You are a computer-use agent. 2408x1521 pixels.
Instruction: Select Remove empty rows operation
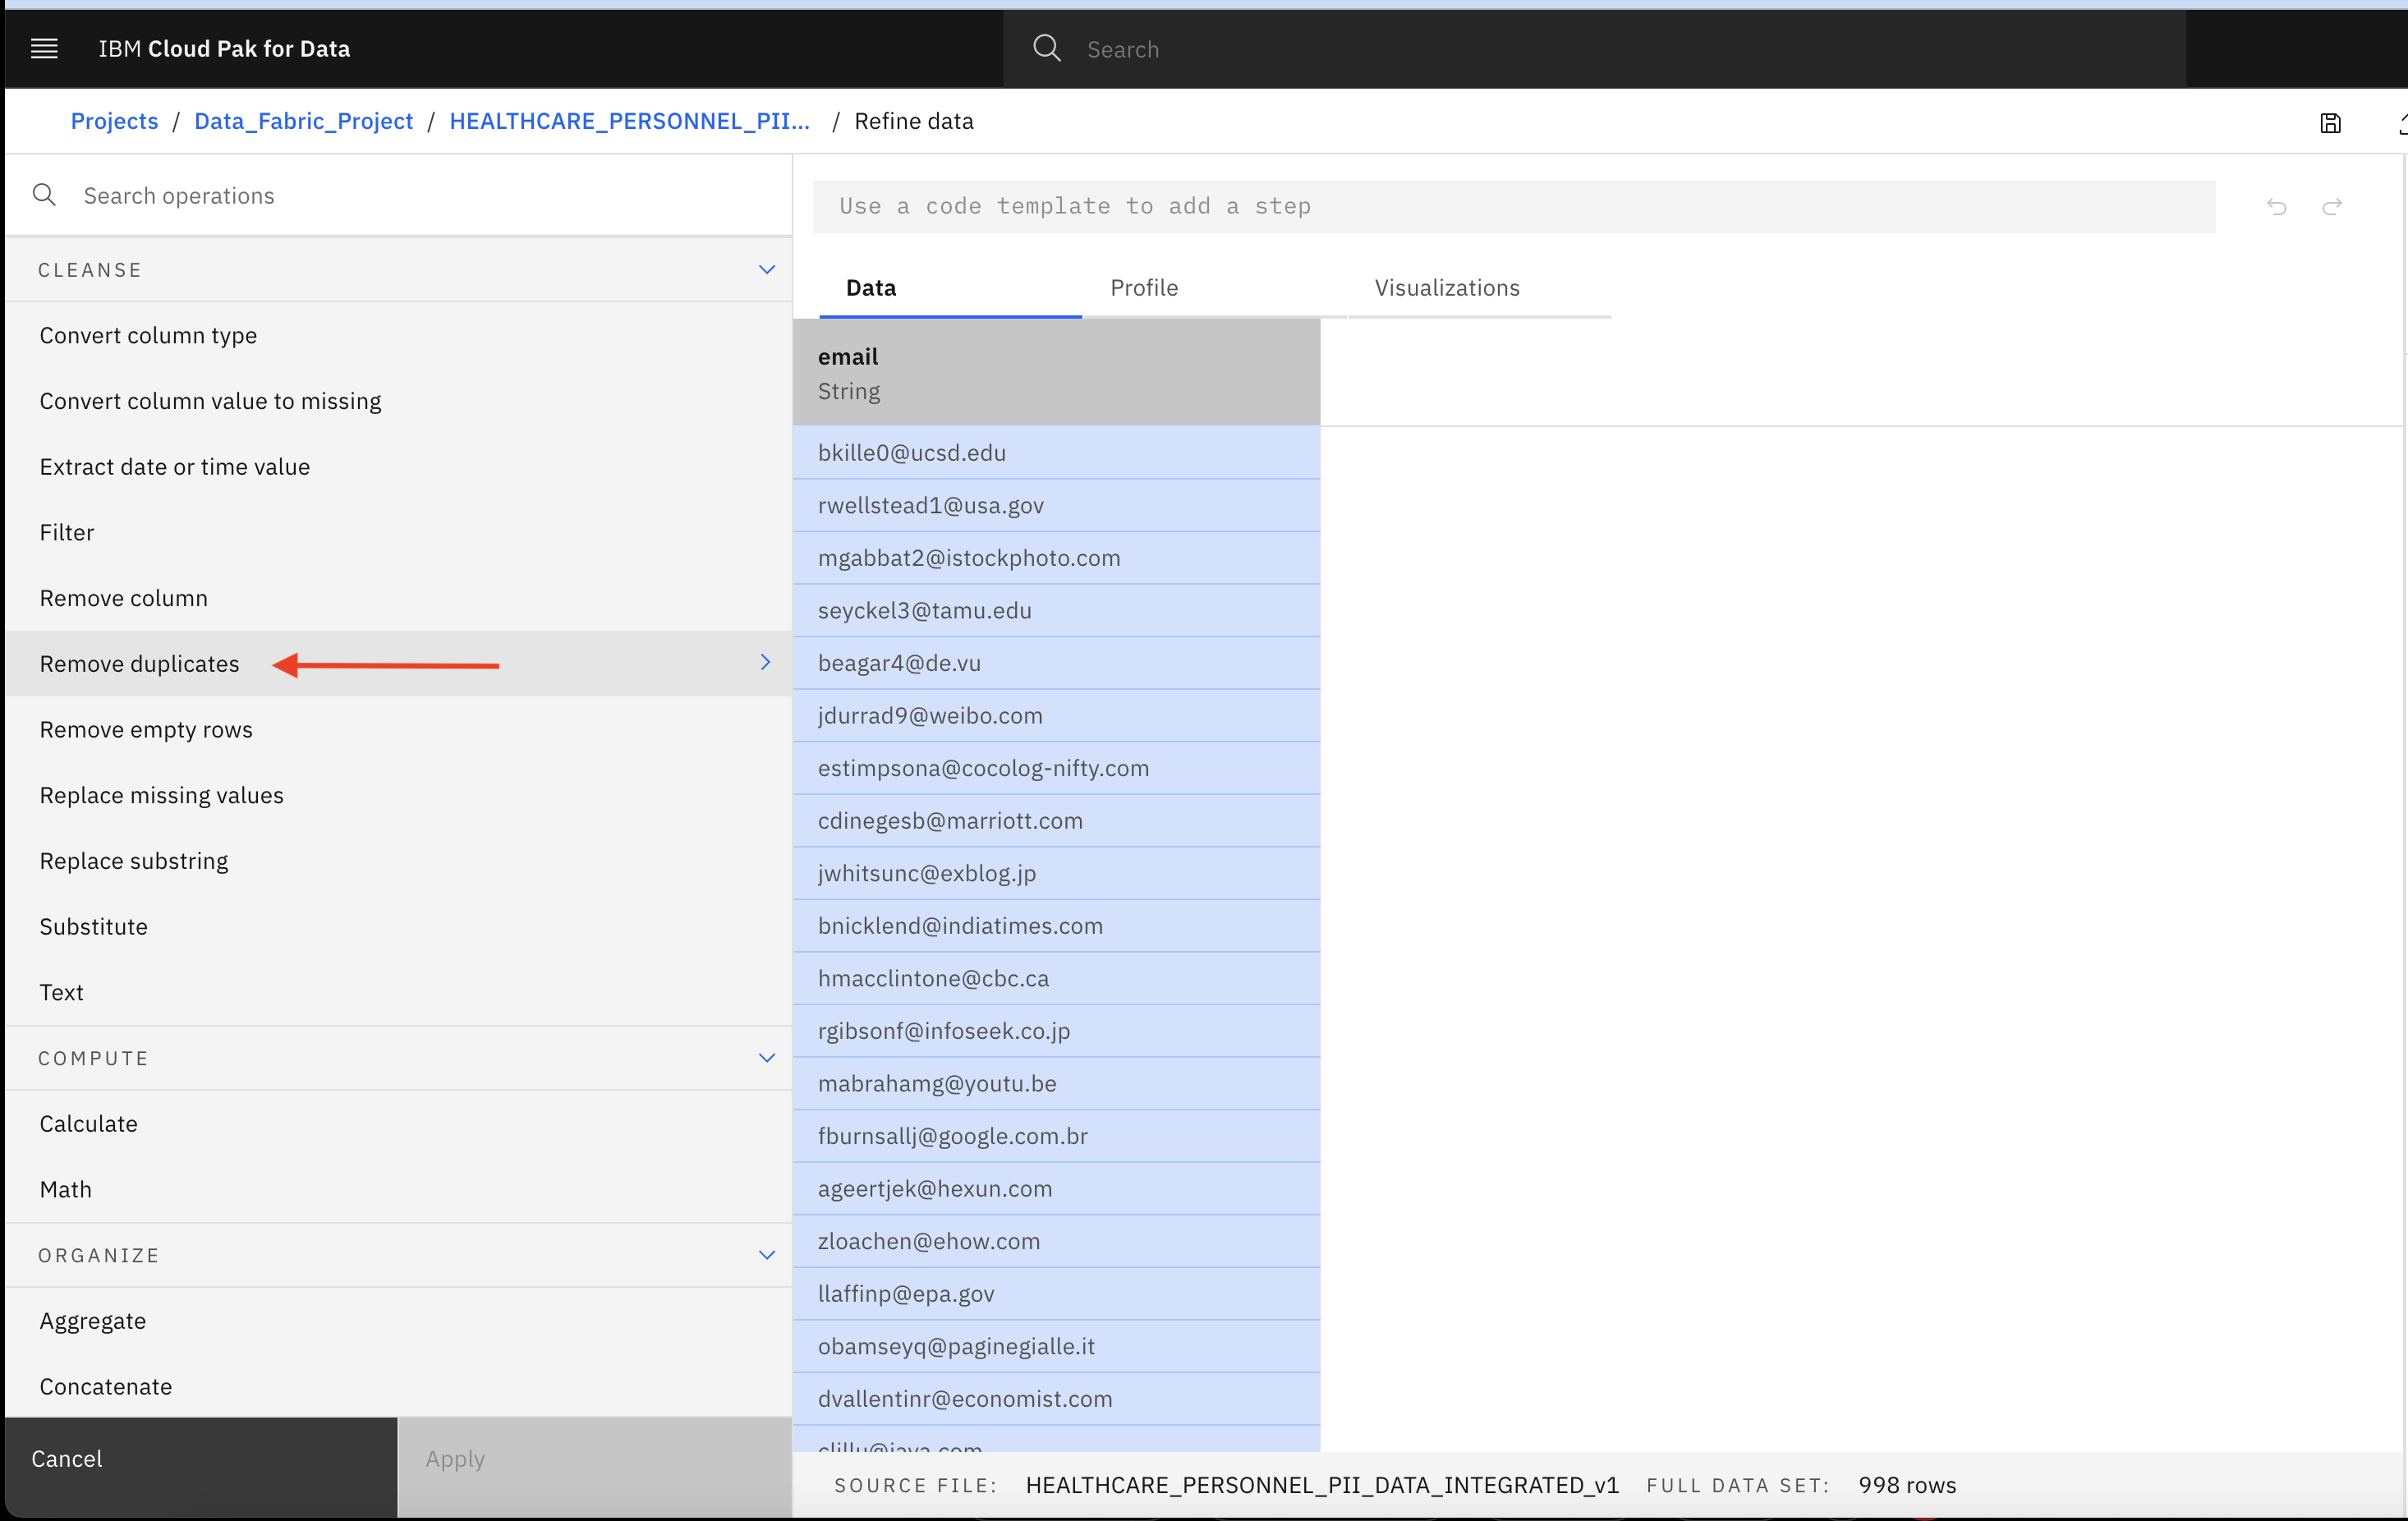[x=398, y=730]
